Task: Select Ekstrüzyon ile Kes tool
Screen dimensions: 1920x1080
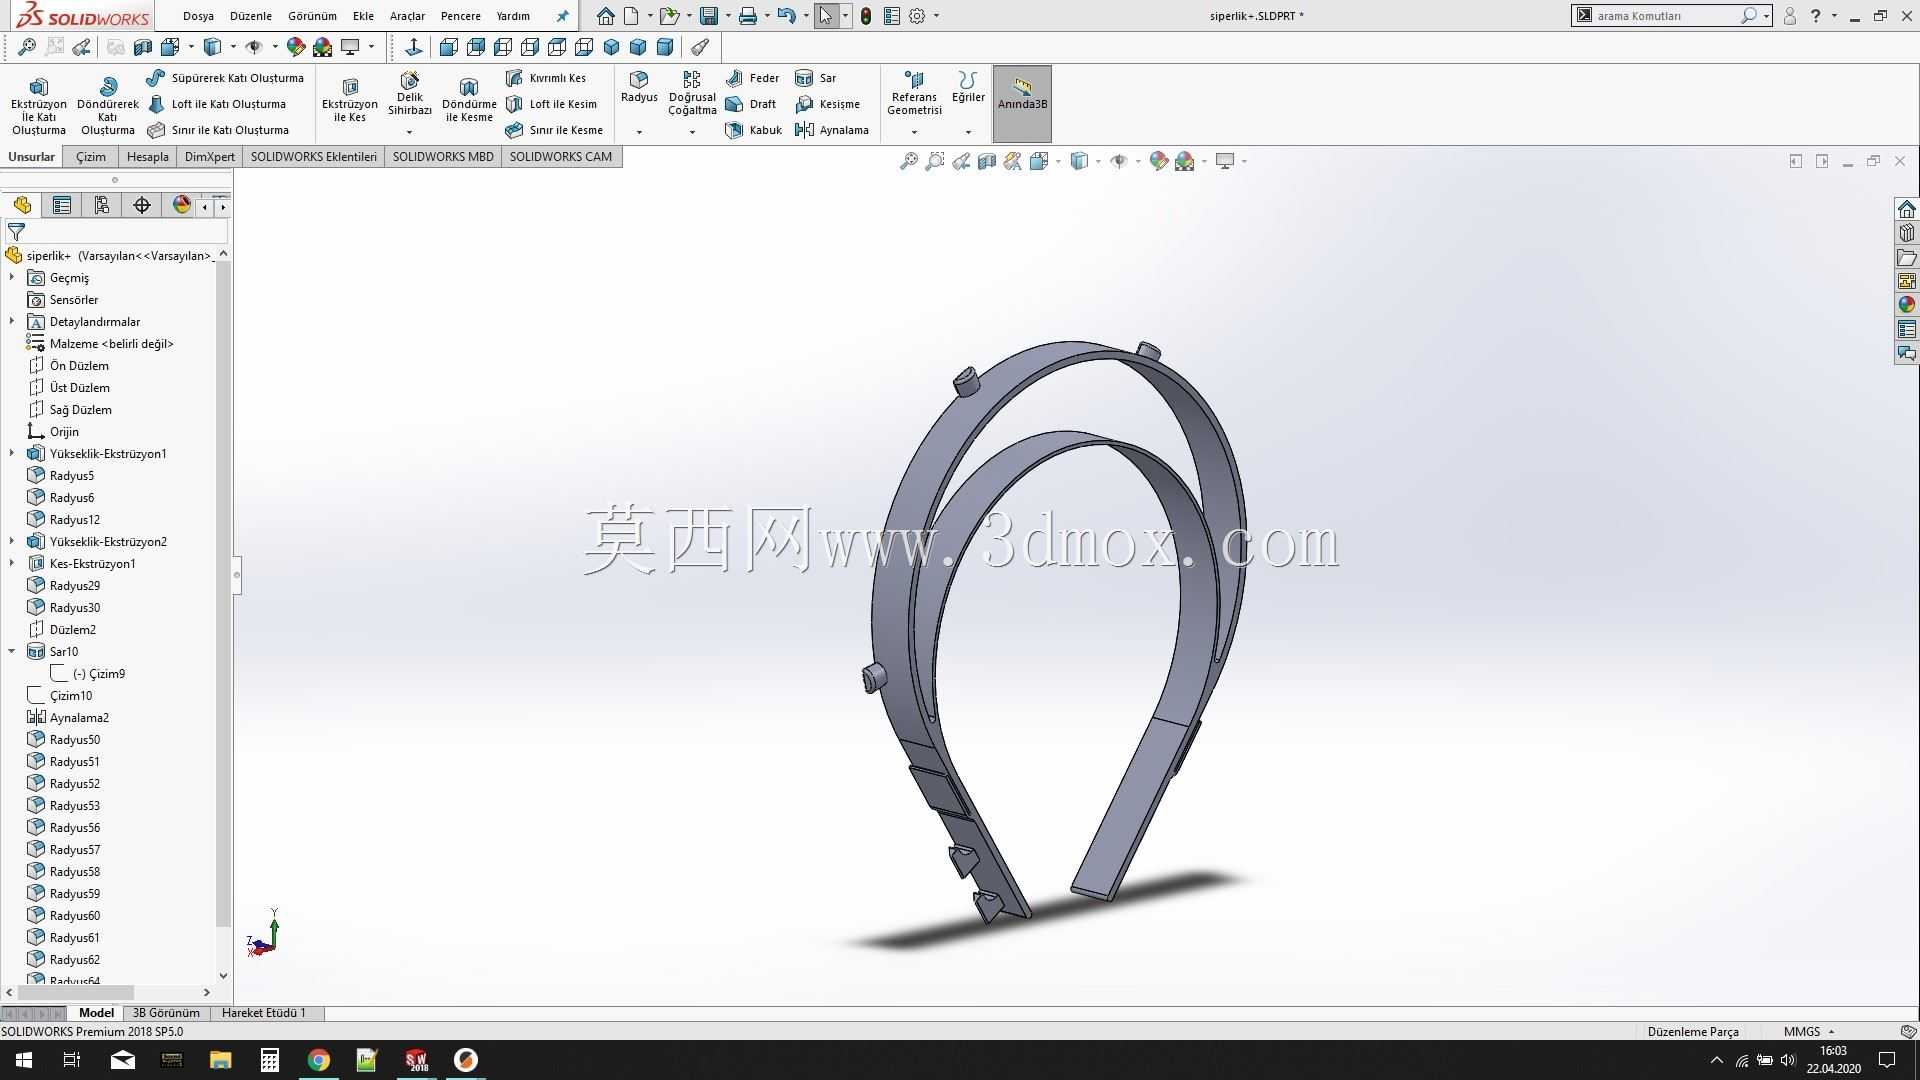Action: (x=350, y=100)
